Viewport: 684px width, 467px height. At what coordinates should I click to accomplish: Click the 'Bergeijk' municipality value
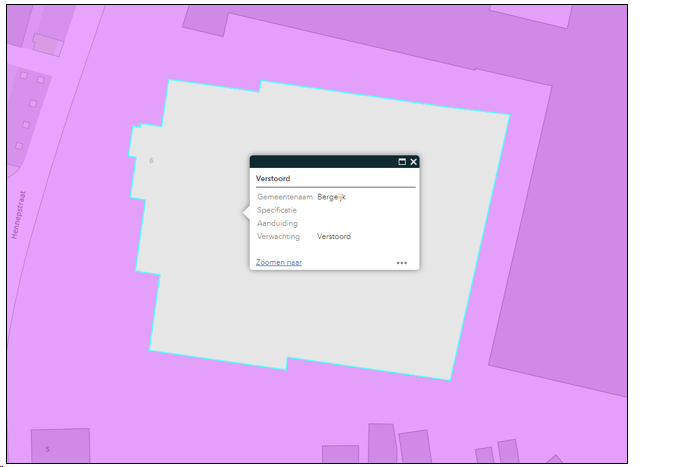[332, 197]
